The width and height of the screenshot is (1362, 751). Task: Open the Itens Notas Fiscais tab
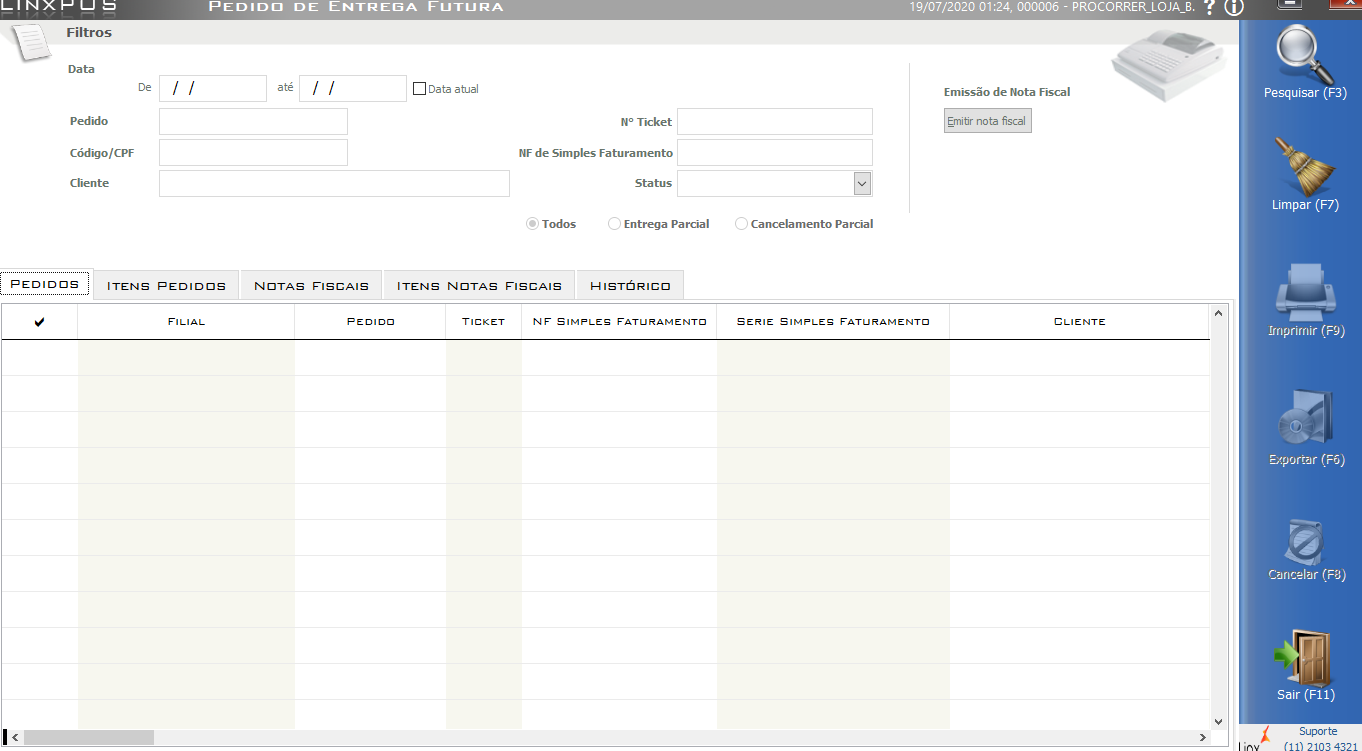[479, 285]
